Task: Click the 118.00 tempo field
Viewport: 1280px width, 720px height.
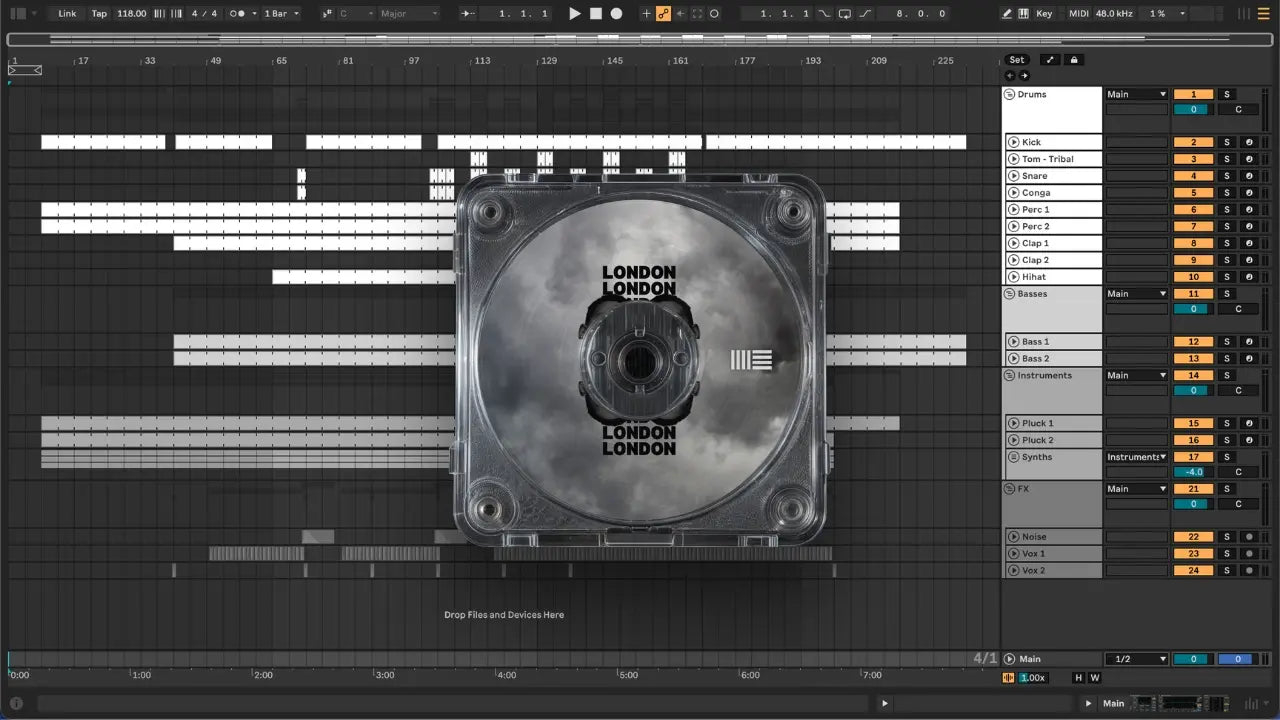Action: pos(131,14)
